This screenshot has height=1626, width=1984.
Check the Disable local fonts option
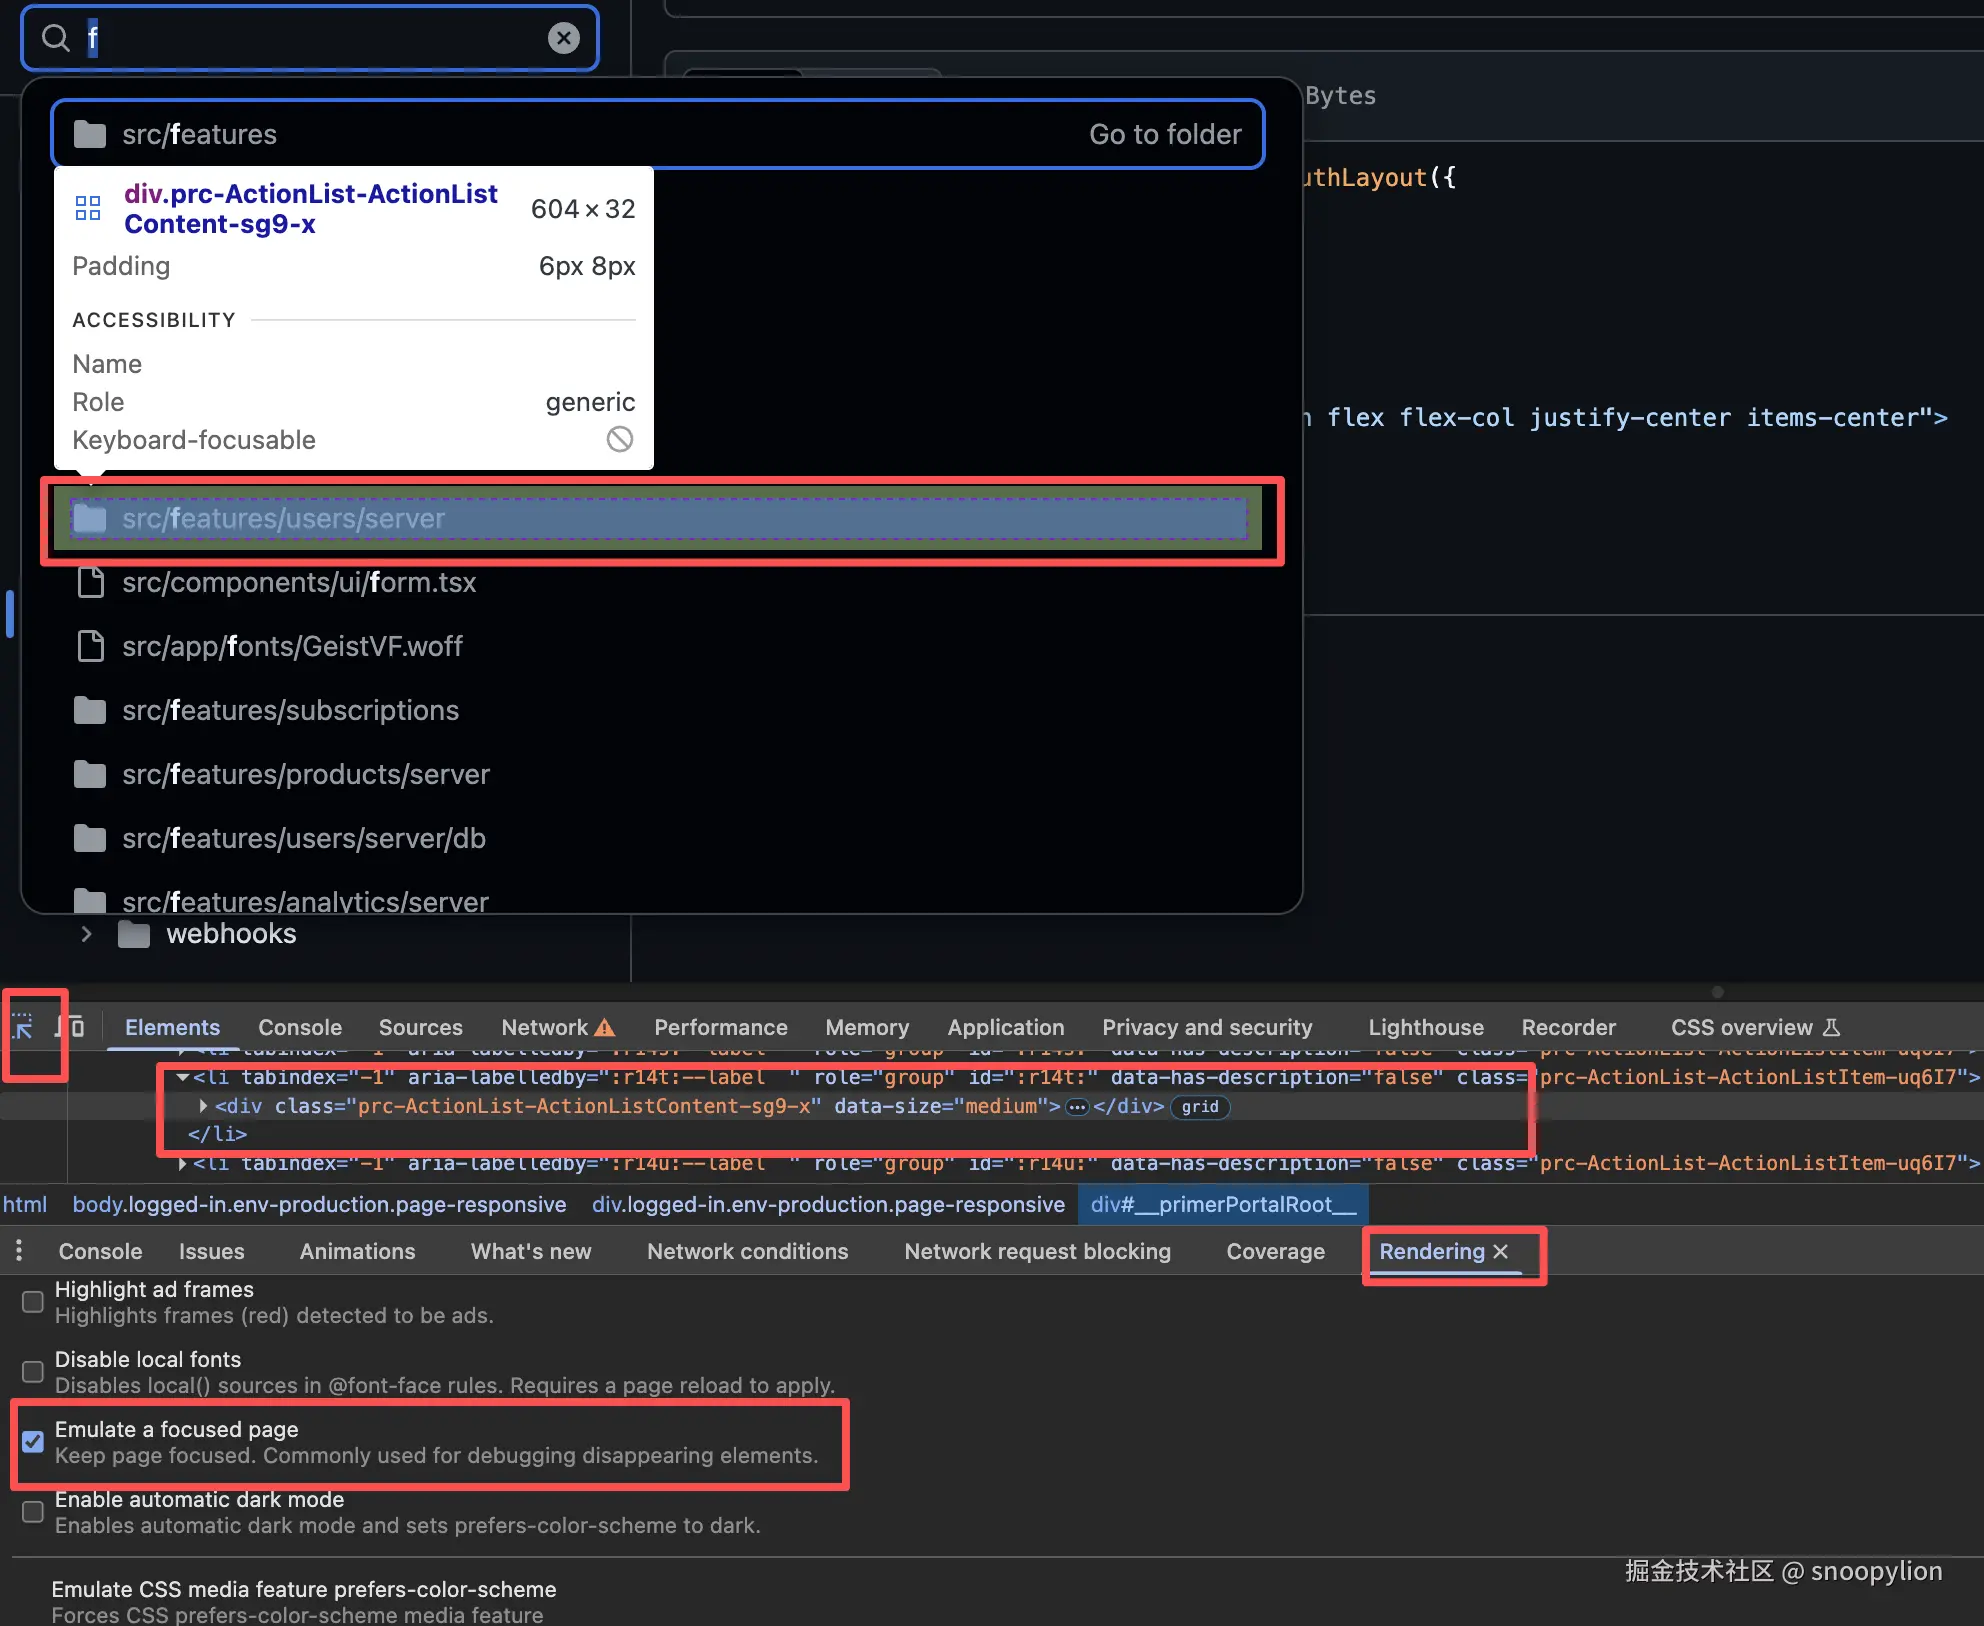pyautogui.click(x=33, y=1371)
